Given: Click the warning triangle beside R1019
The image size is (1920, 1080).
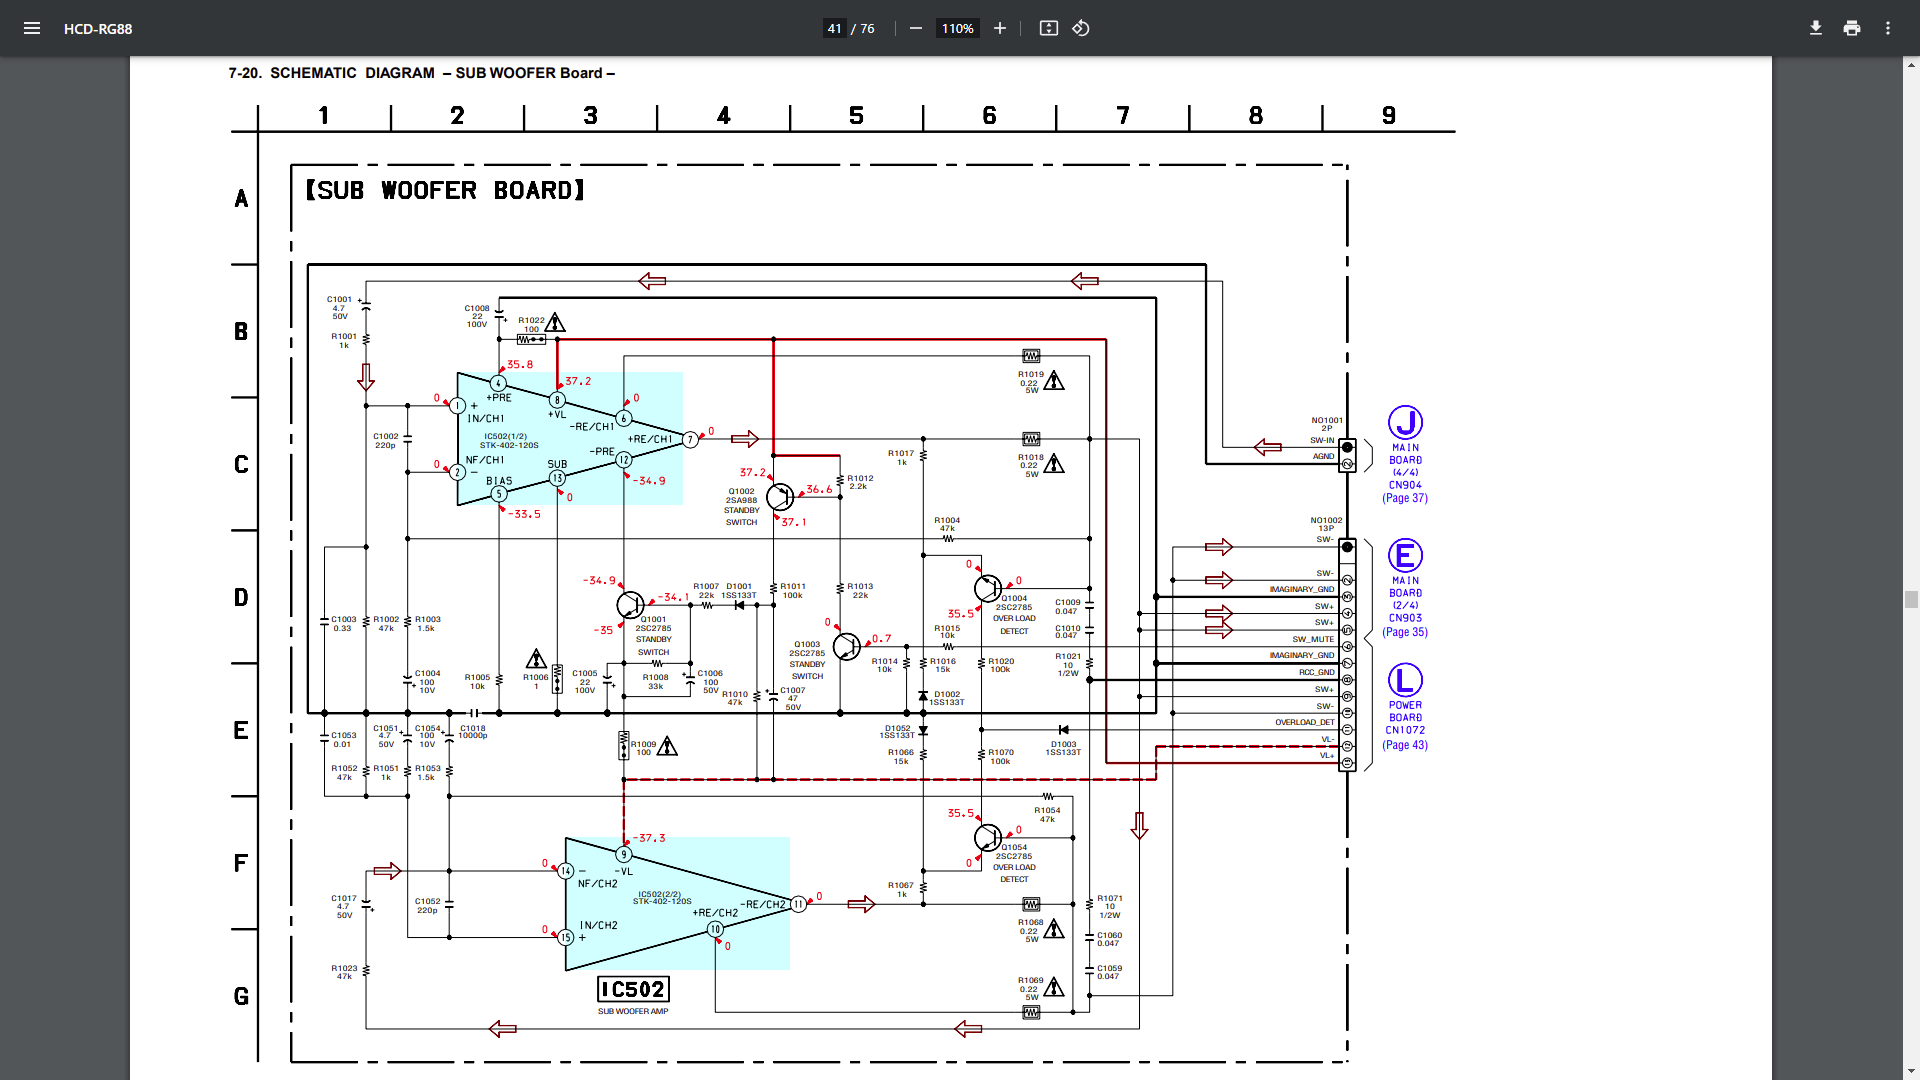Looking at the screenshot, I should click(x=1054, y=380).
